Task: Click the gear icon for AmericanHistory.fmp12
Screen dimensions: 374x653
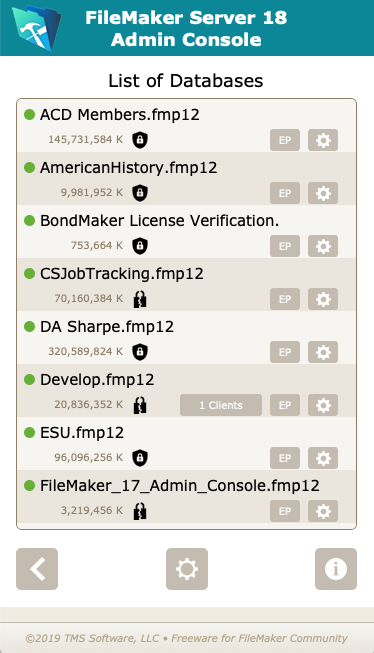Action: 323,193
